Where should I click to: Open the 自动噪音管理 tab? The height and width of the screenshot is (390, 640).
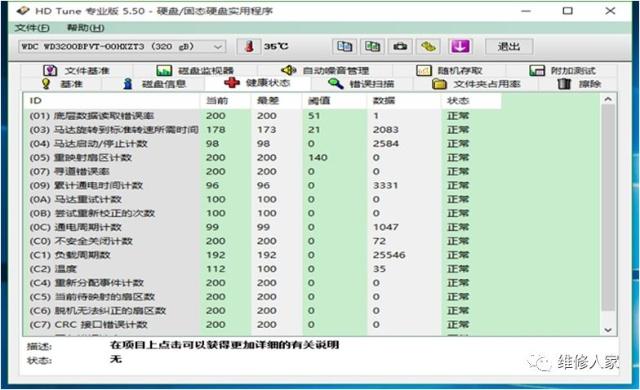coord(325,71)
